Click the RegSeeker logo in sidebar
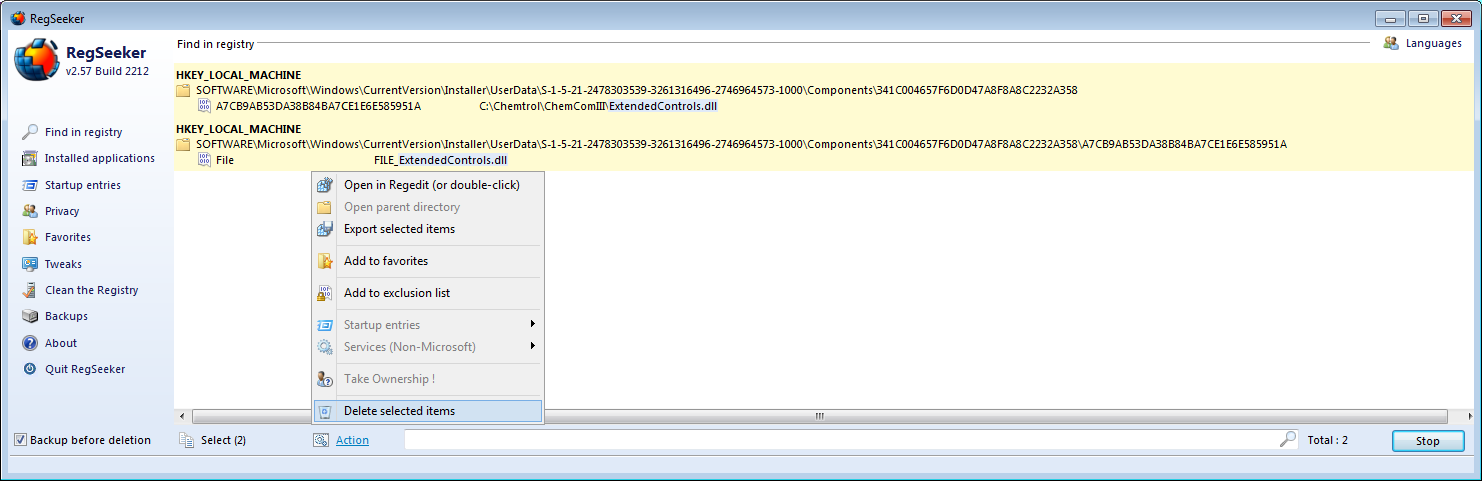The width and height of the screenshot is (1482, 481). (36, 61)
